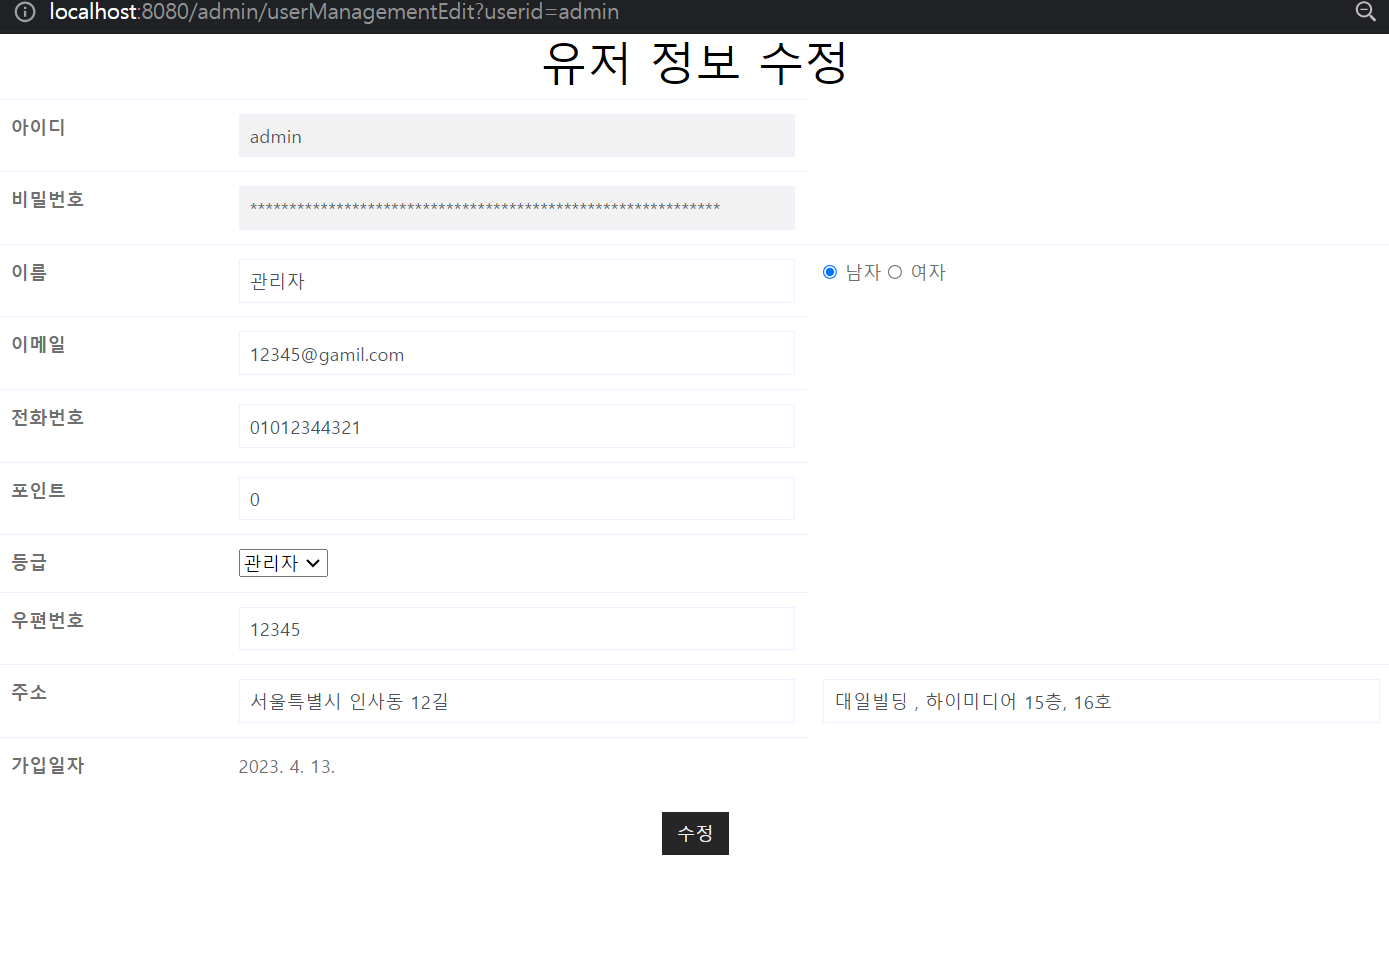
Task: Click the page heading 유저 정보 수정
Action: 695,63
